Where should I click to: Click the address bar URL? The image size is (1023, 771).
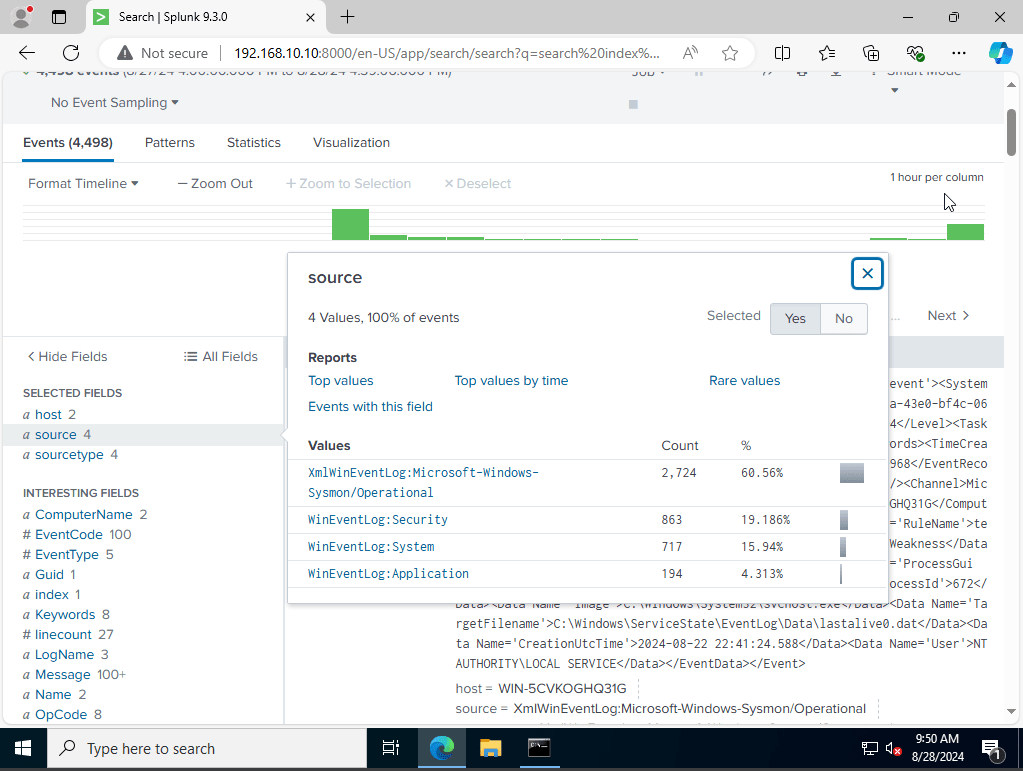click(447, 53)
